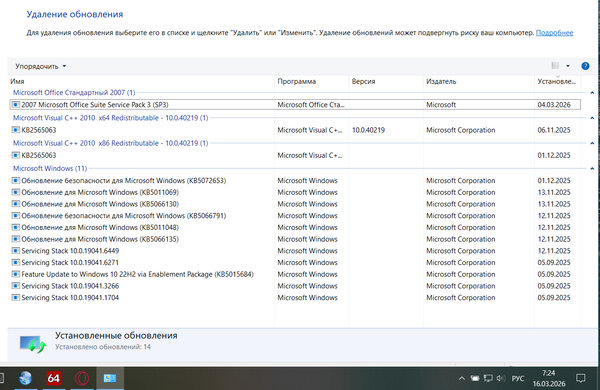Click install date 04.03.2026

coord(554,104)
